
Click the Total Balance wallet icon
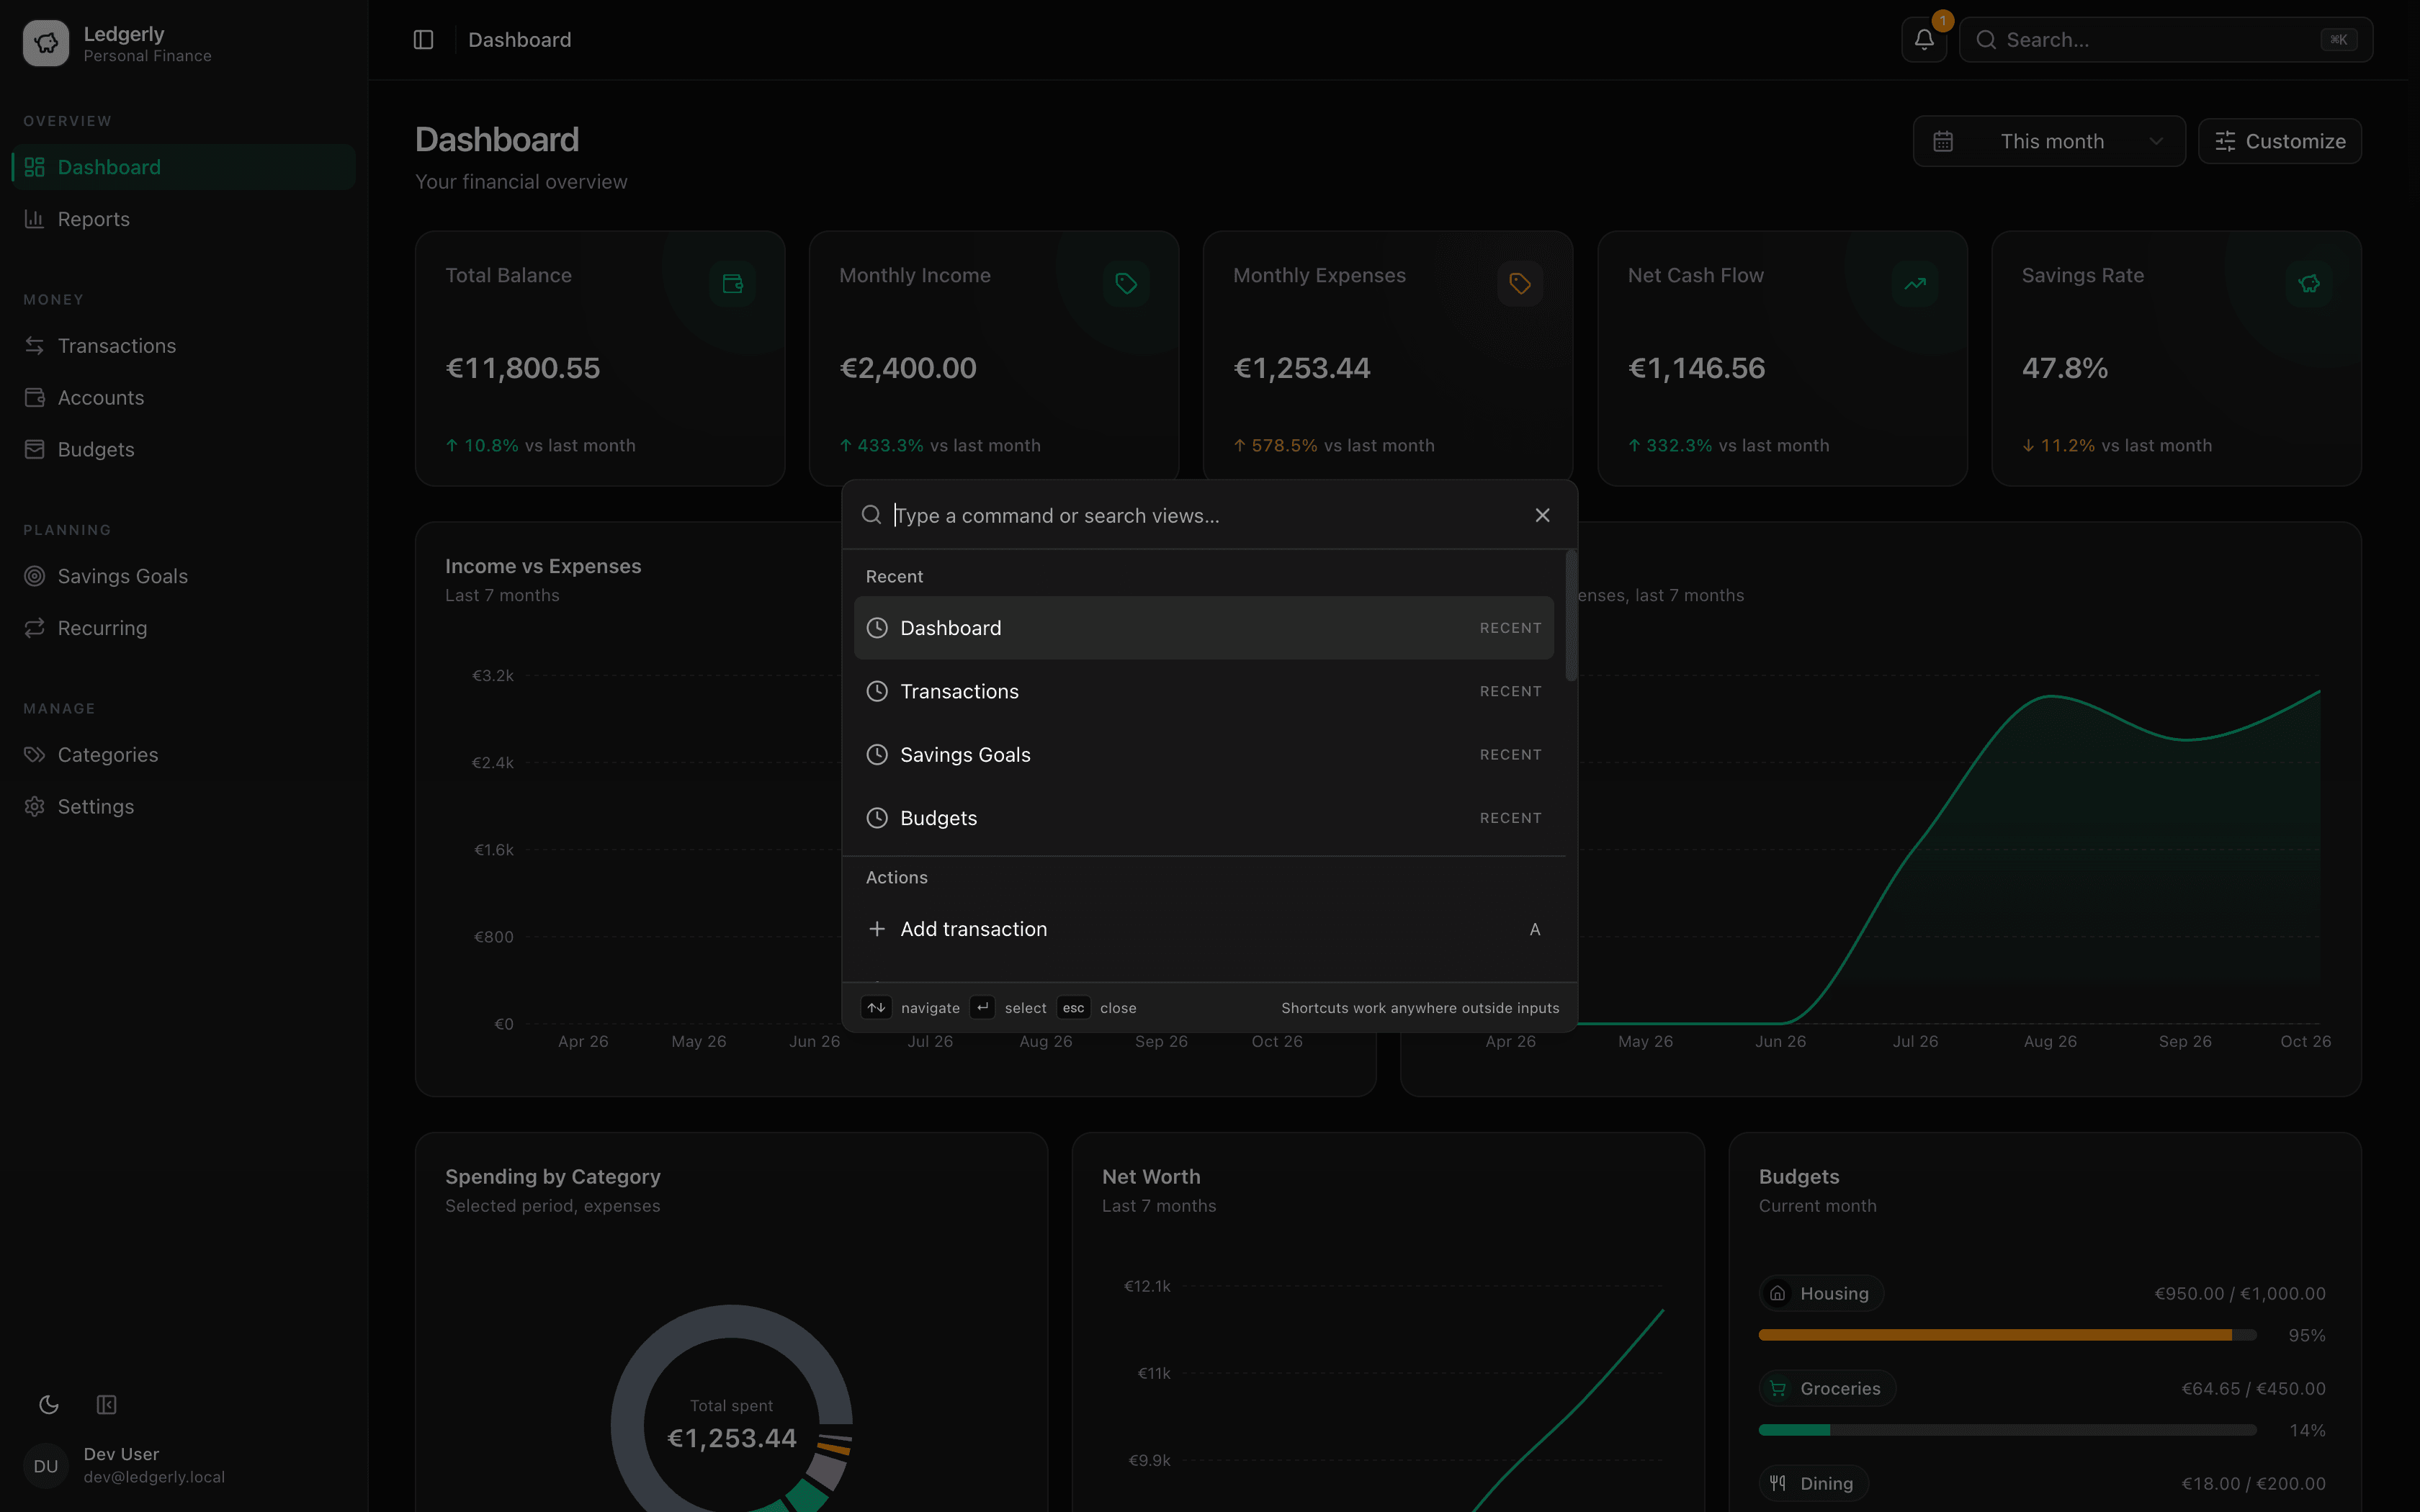point(733,284)
